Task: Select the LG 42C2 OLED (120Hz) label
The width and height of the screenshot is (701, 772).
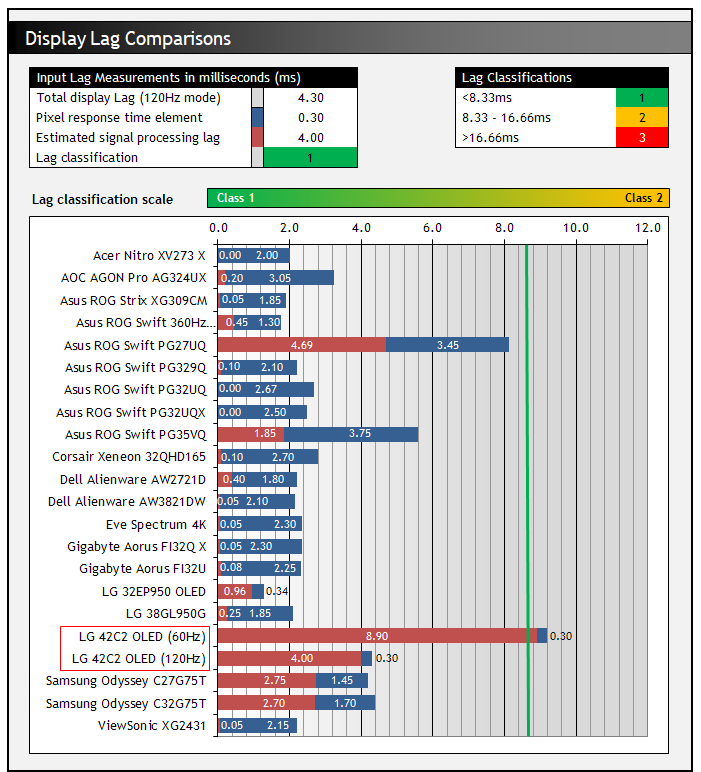Action: pyautogui.click(x=136, y=659)
